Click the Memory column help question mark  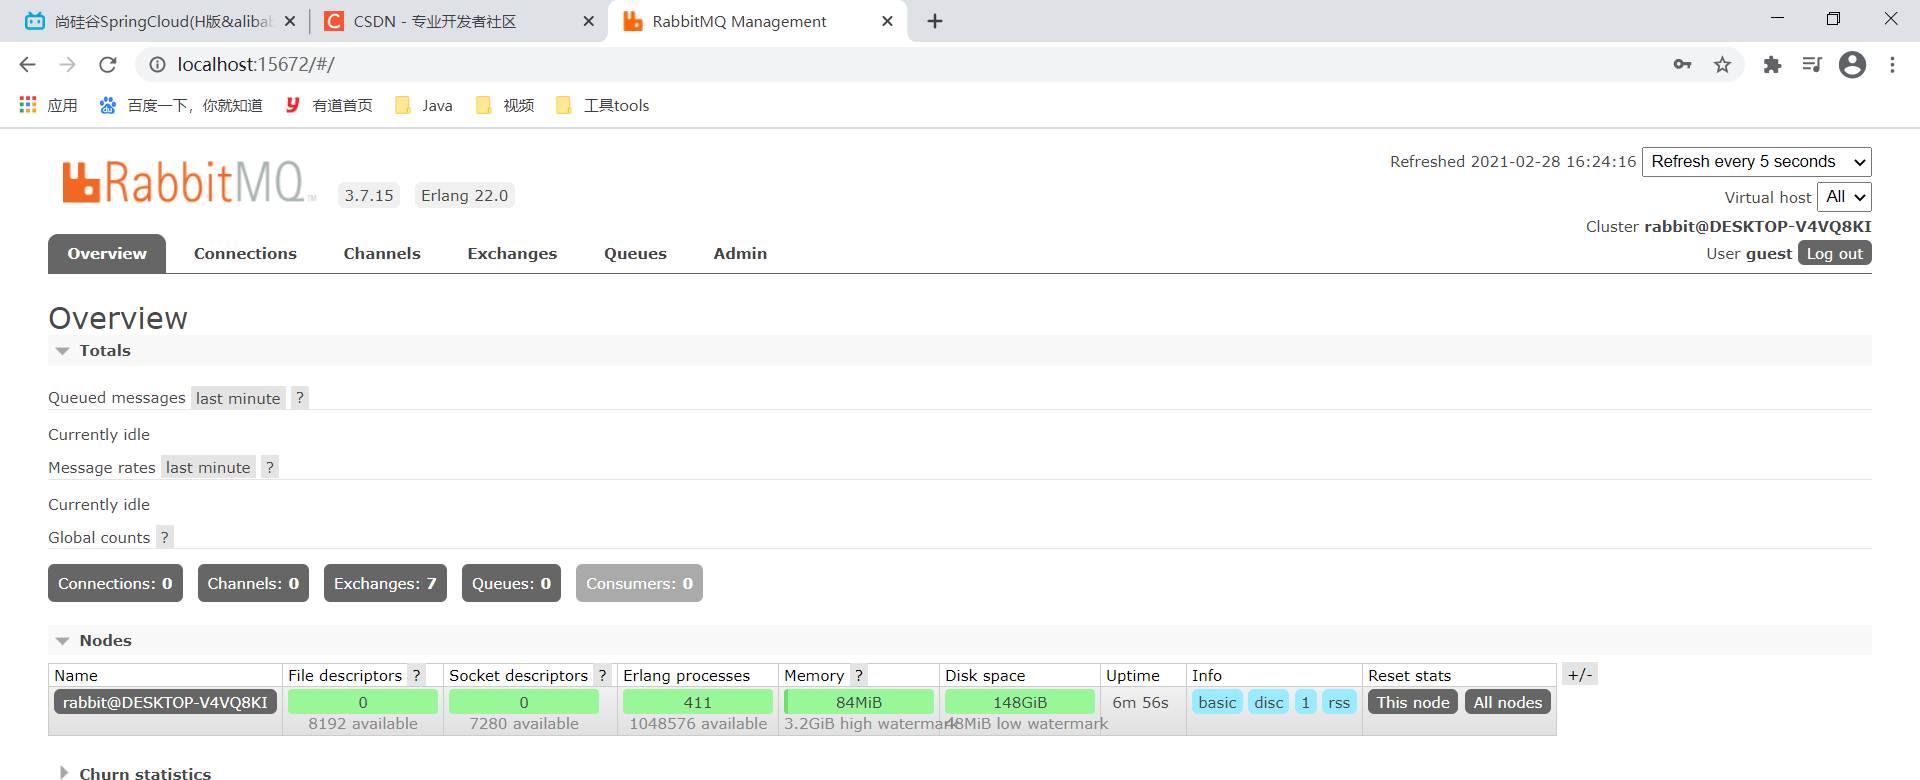pyautogui.click(x=858, y=676)
